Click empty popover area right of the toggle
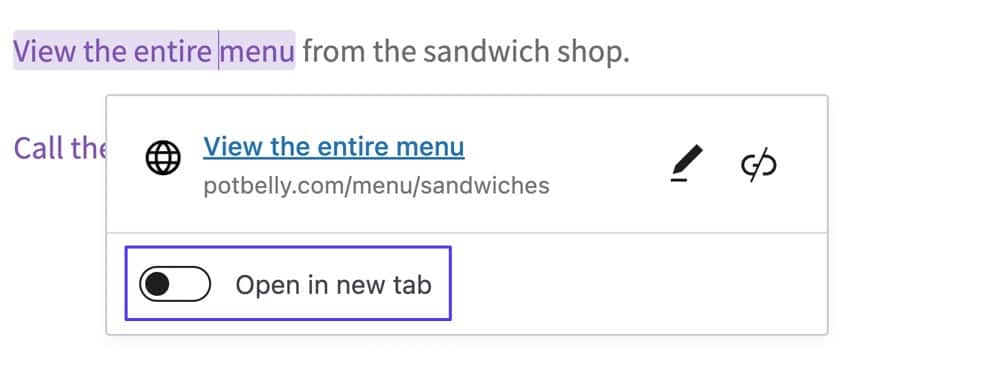The height and width of the screenshot is (388, 992). point(638,284)
